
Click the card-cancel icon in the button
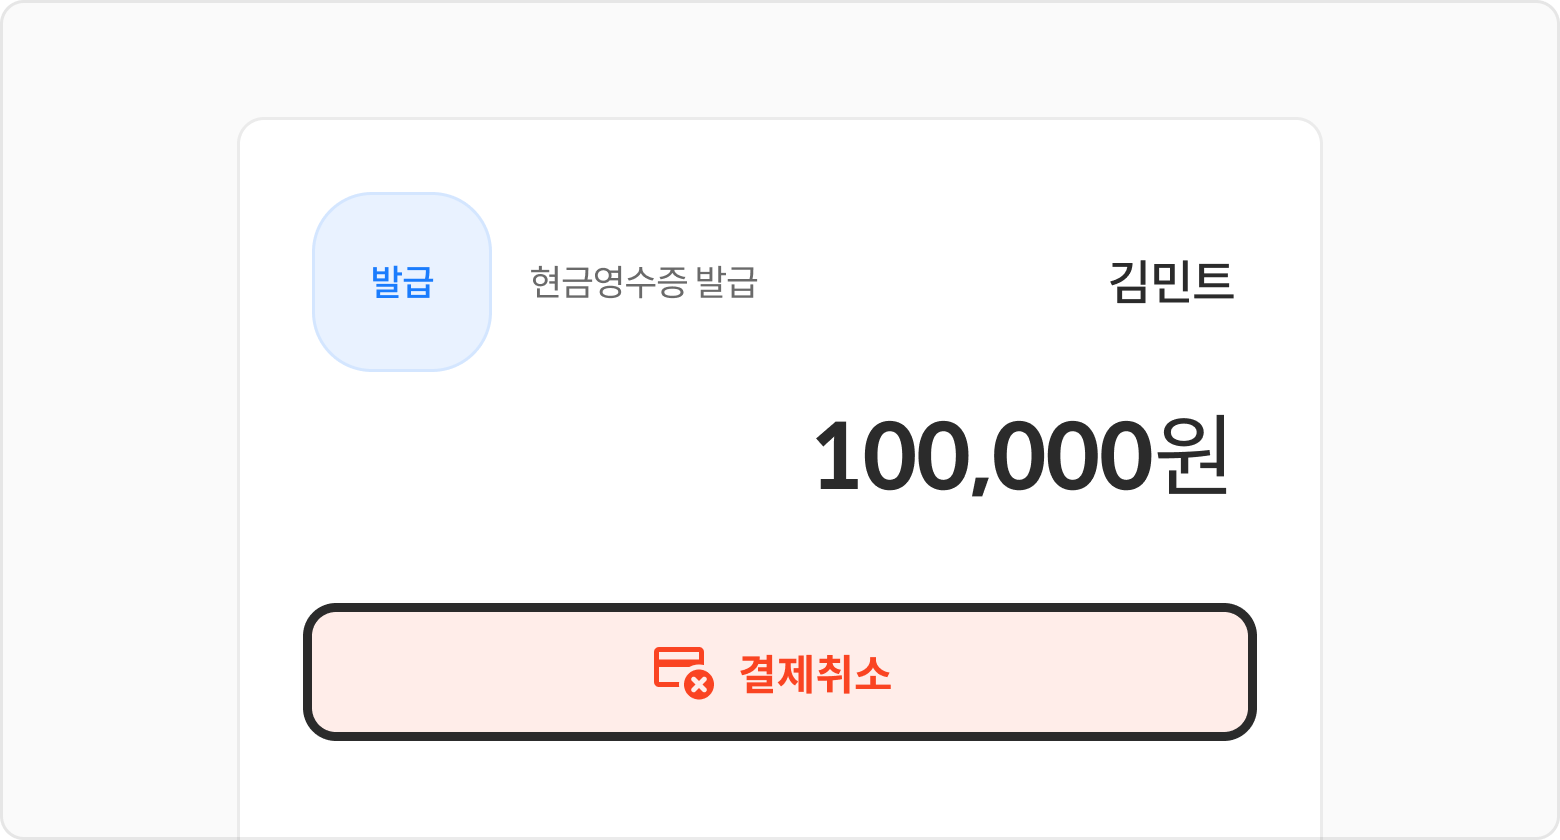682,671
